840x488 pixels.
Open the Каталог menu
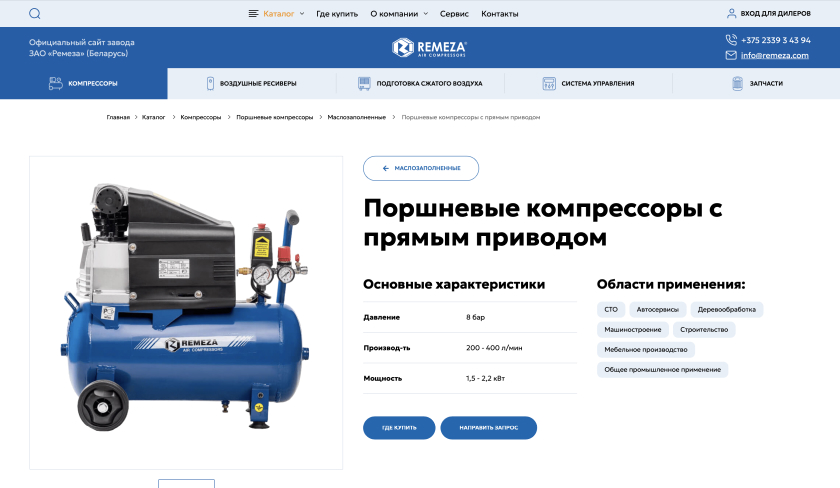tap(279, 14)
